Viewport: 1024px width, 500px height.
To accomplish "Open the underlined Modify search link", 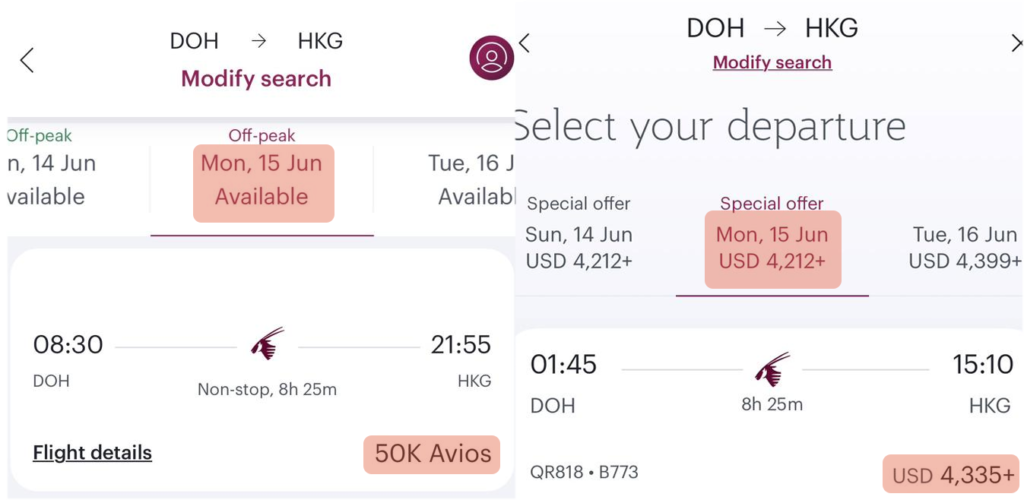I will pos(772,62).
